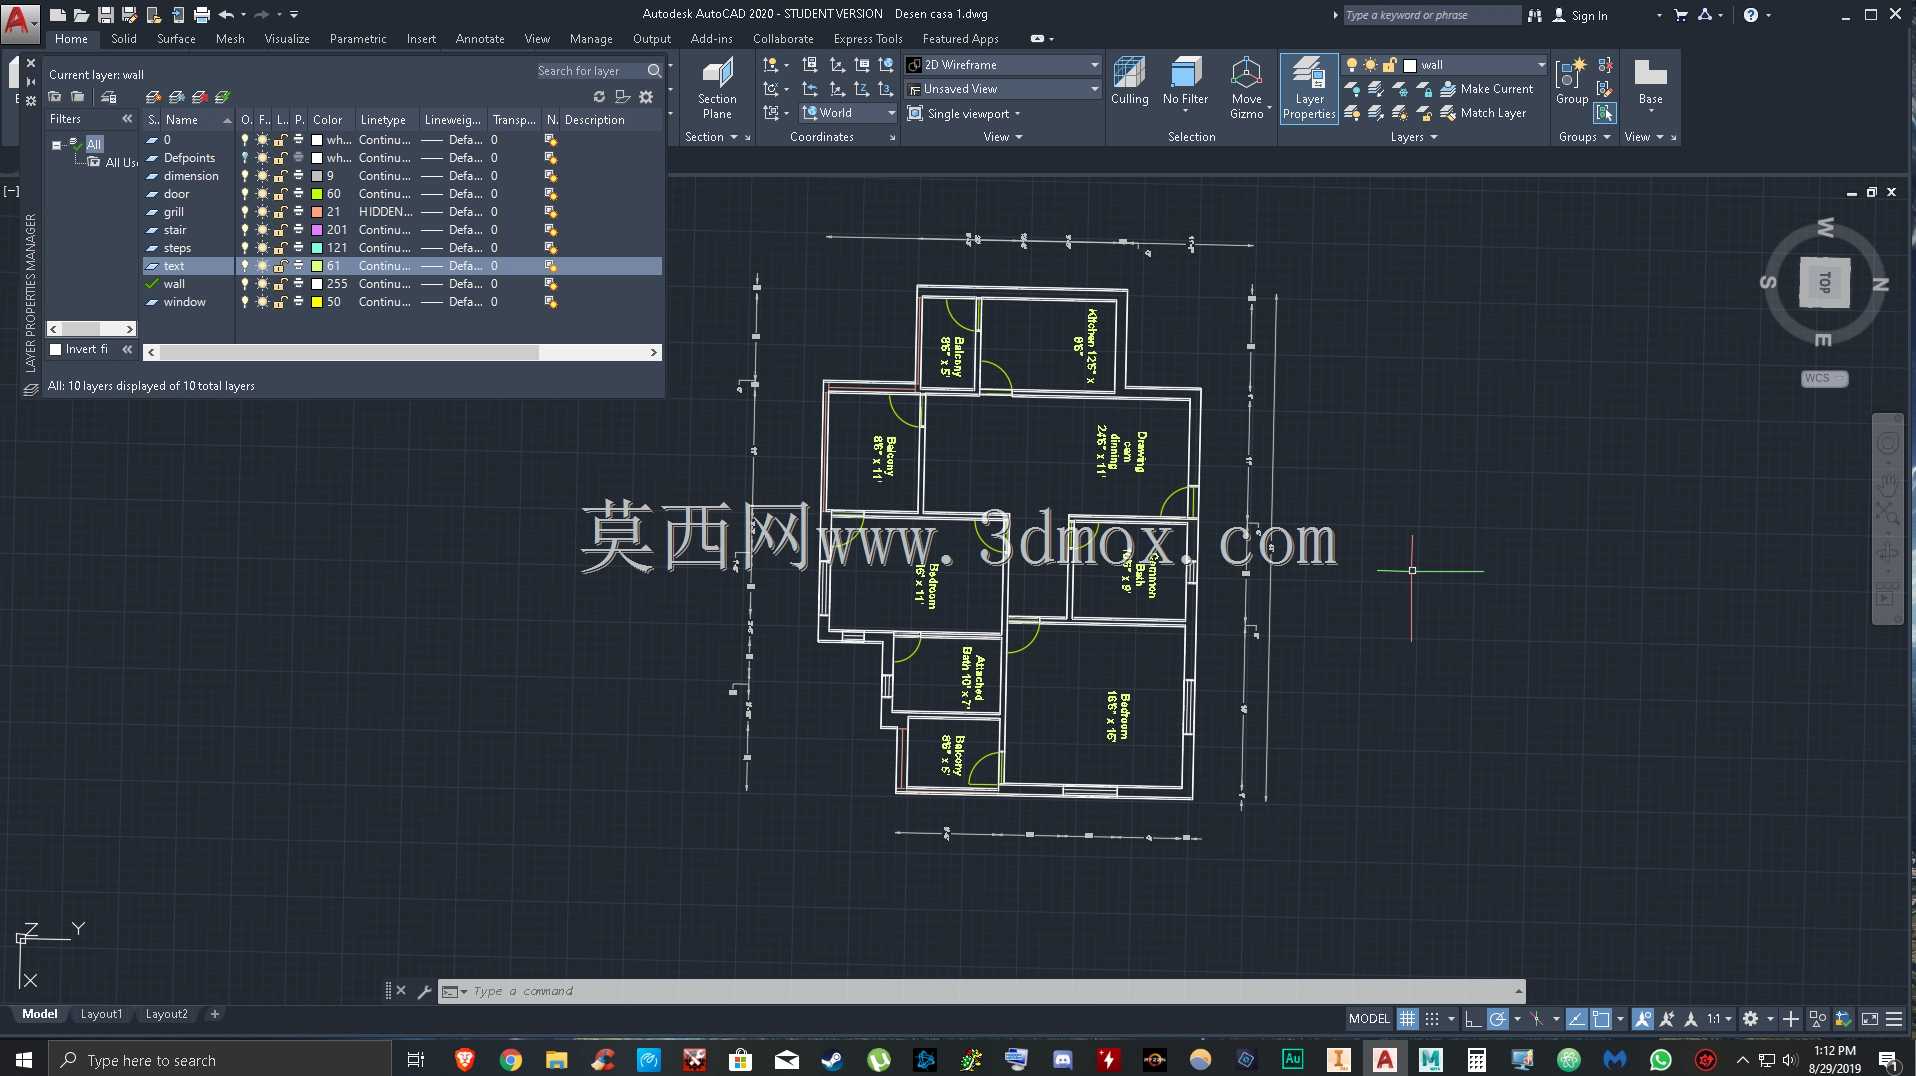Click the yellow color swatch of window layer
The height and width of the screenshot is (1076, 1916).
[x=317, y=302]
